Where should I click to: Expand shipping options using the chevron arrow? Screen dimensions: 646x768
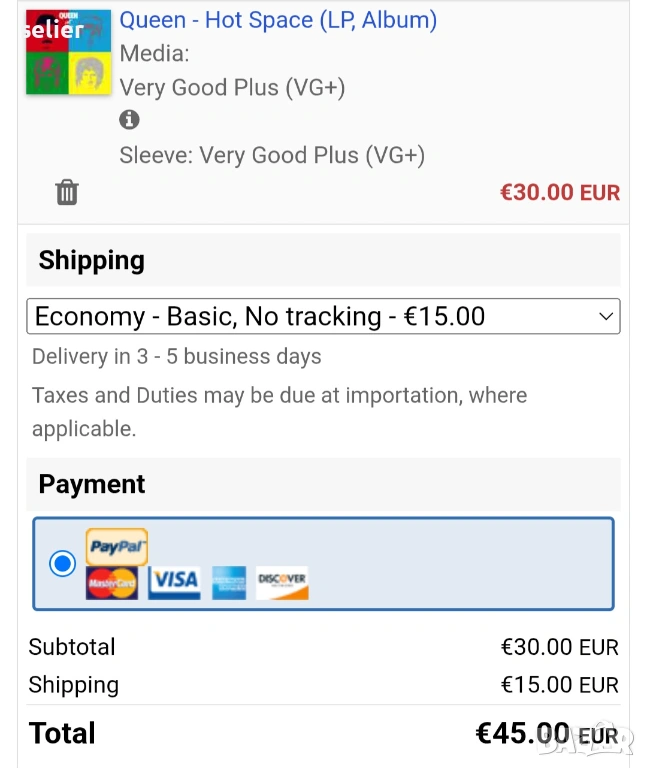604,317
